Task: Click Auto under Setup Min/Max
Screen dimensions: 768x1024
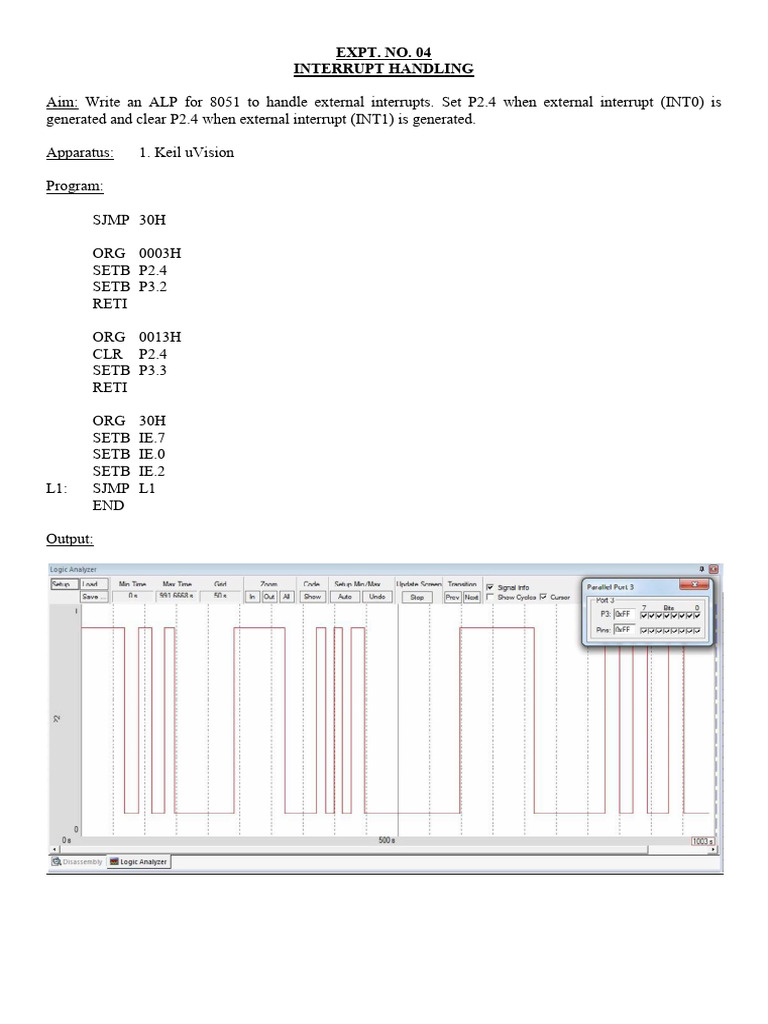Action: coord(345,597)
